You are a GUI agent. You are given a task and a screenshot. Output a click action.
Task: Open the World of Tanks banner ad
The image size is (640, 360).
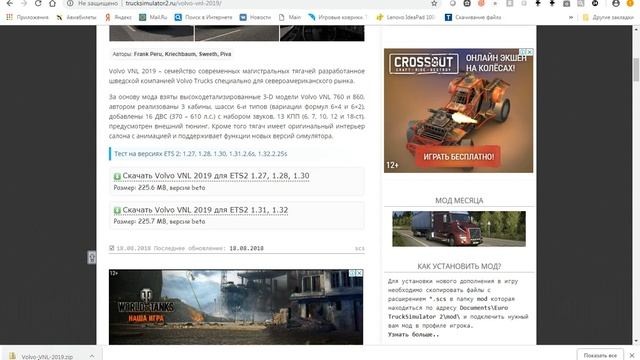click(236, 307)
